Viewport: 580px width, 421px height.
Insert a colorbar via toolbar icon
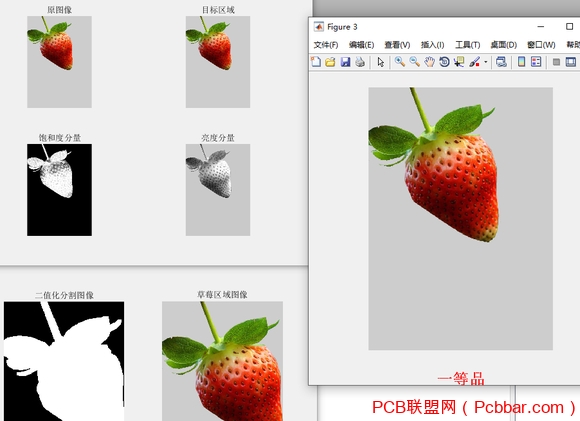tap(521, 62)
